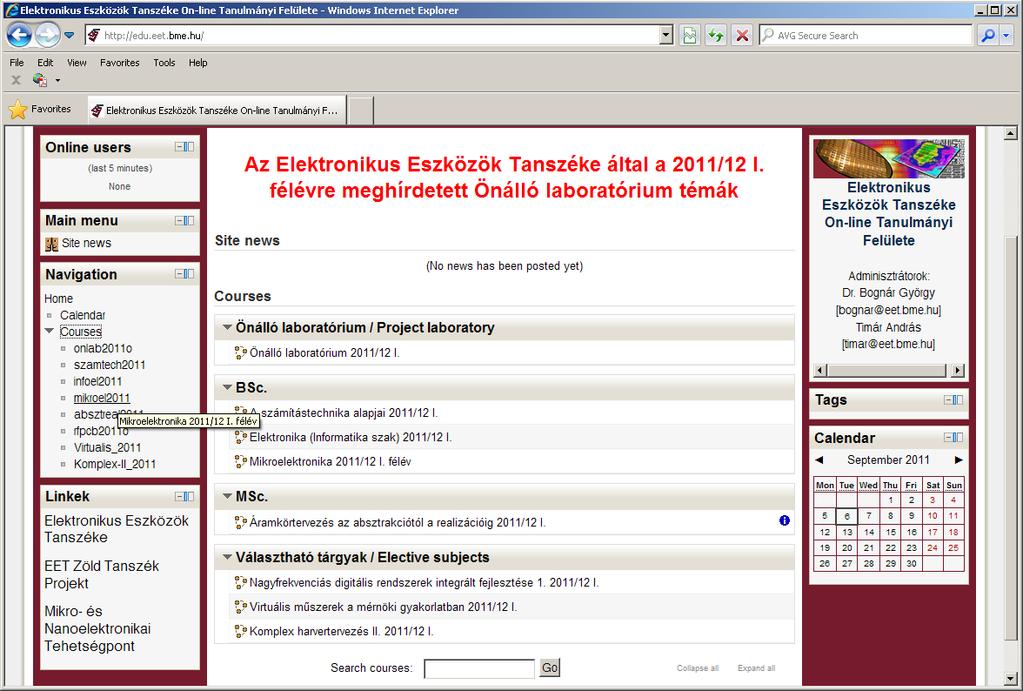Open a new blank tab

(361, 110)
